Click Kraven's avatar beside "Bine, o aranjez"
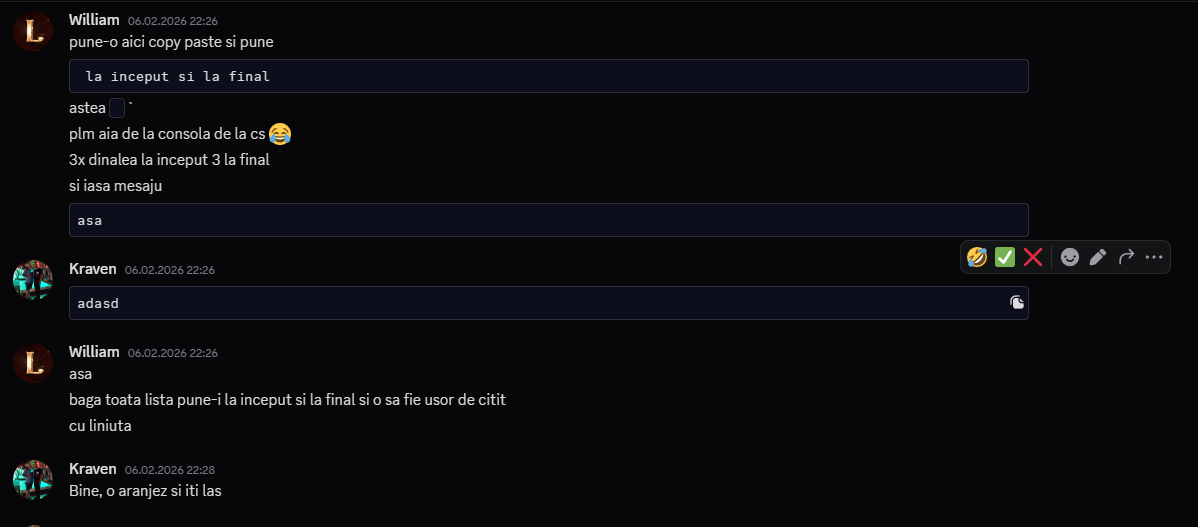The width and height of the screenshot is (1198, 527). pos(33,480)
